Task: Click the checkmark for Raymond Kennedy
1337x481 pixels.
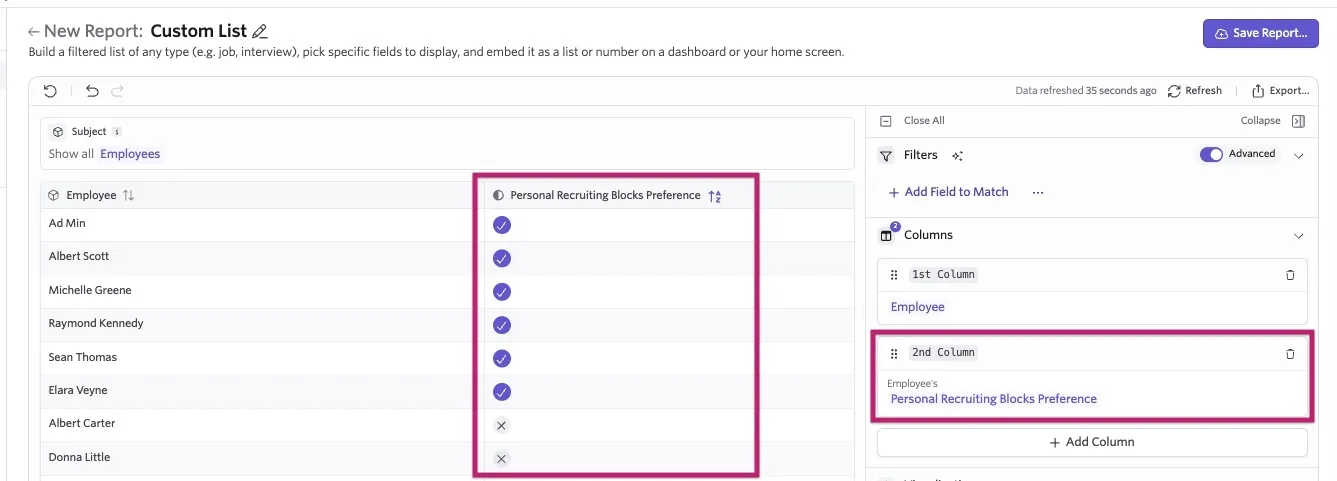Action: (502, 325)
